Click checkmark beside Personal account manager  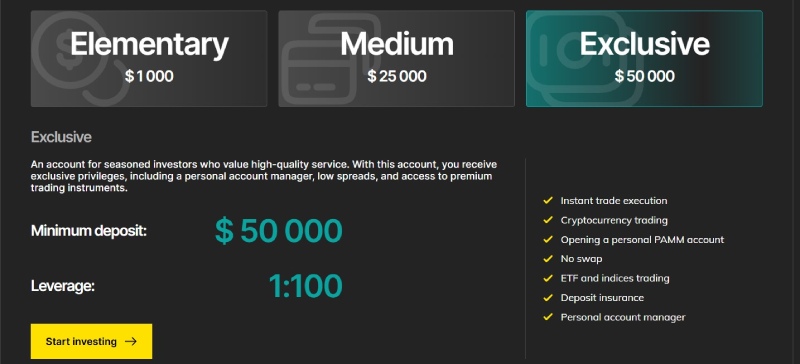(548, 317)
